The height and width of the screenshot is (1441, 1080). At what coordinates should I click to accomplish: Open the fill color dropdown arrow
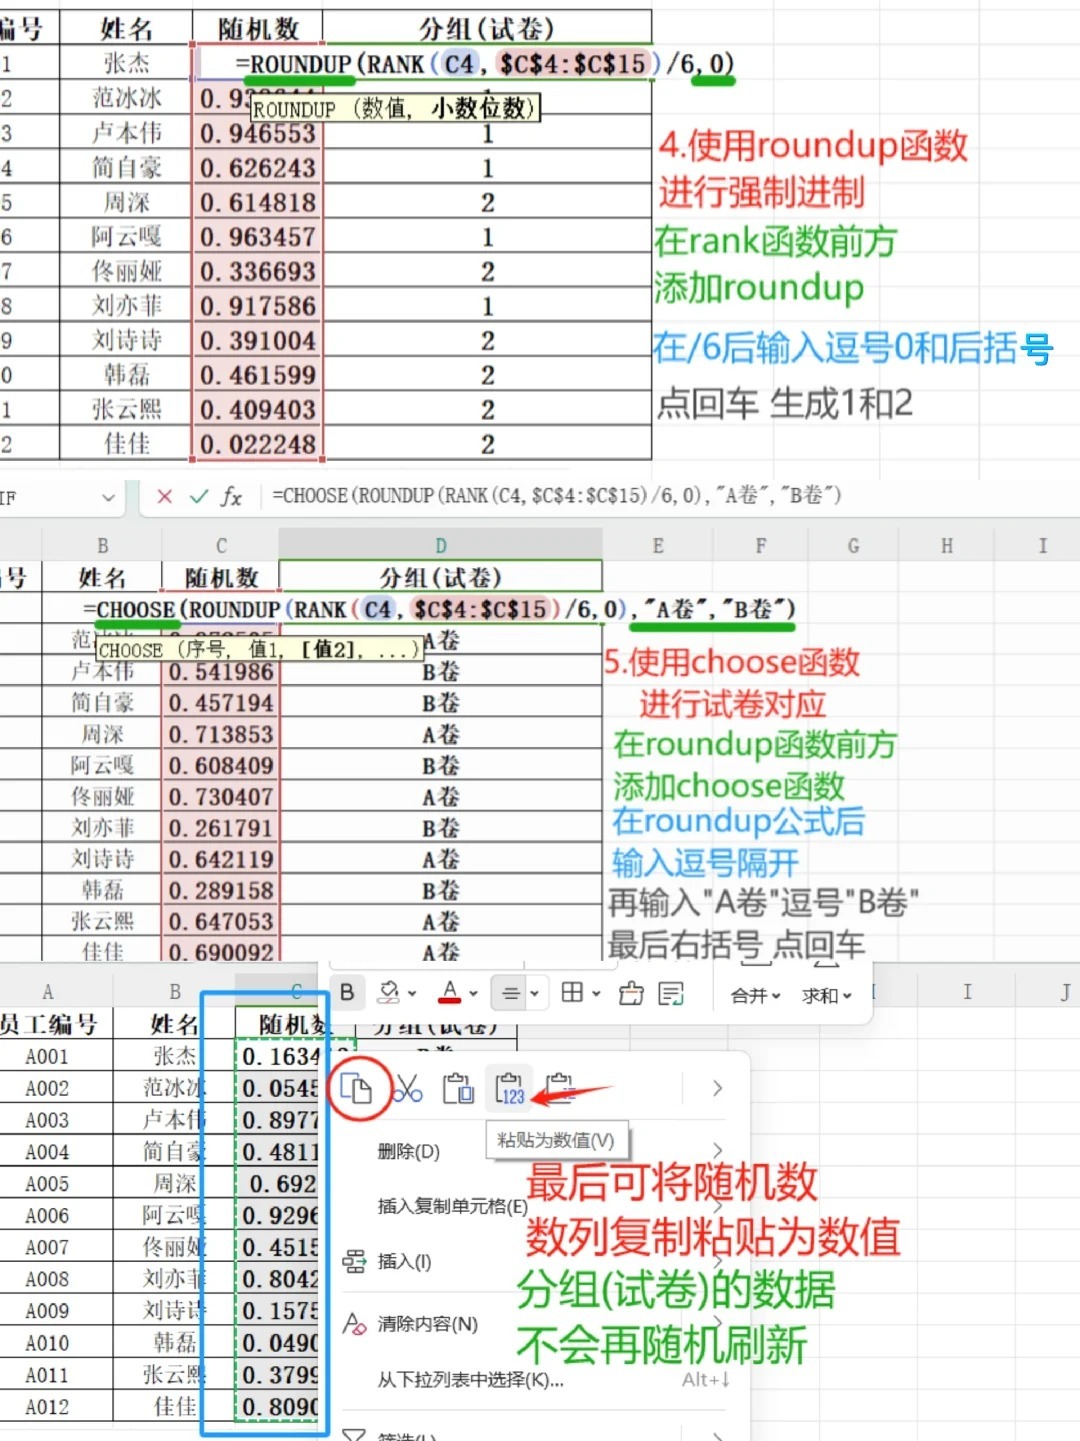point(411,994)
